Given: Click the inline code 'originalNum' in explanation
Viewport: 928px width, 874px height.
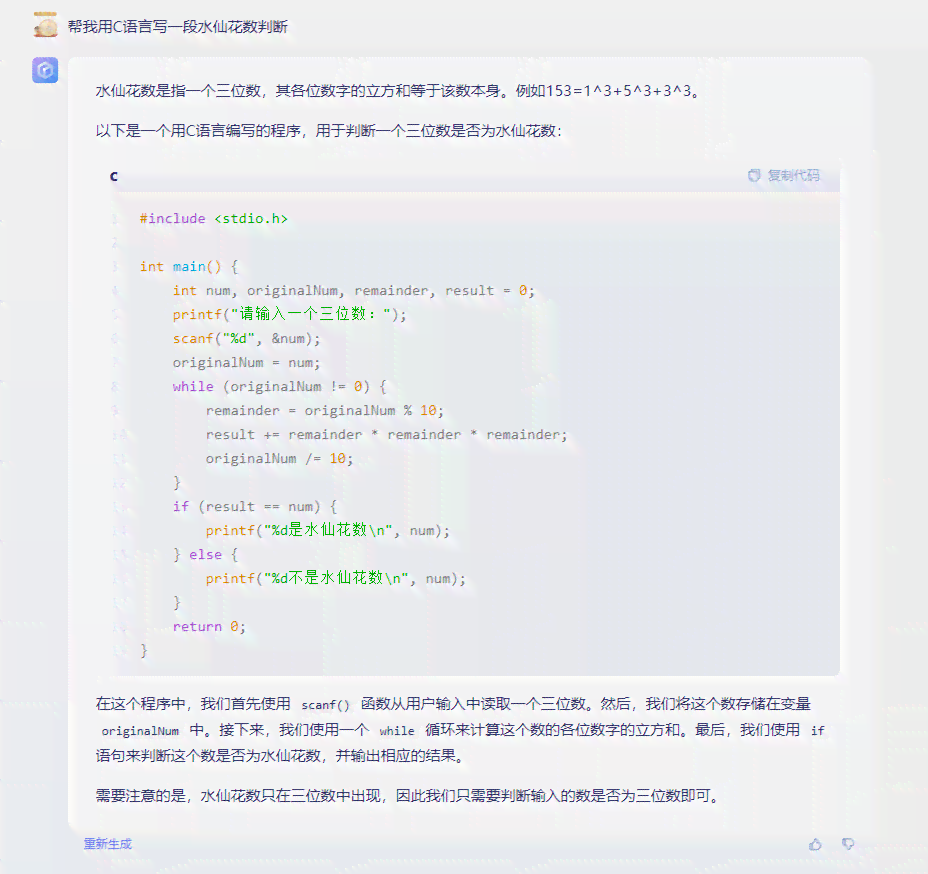Looking at the screenshot, I should point(140,731).
